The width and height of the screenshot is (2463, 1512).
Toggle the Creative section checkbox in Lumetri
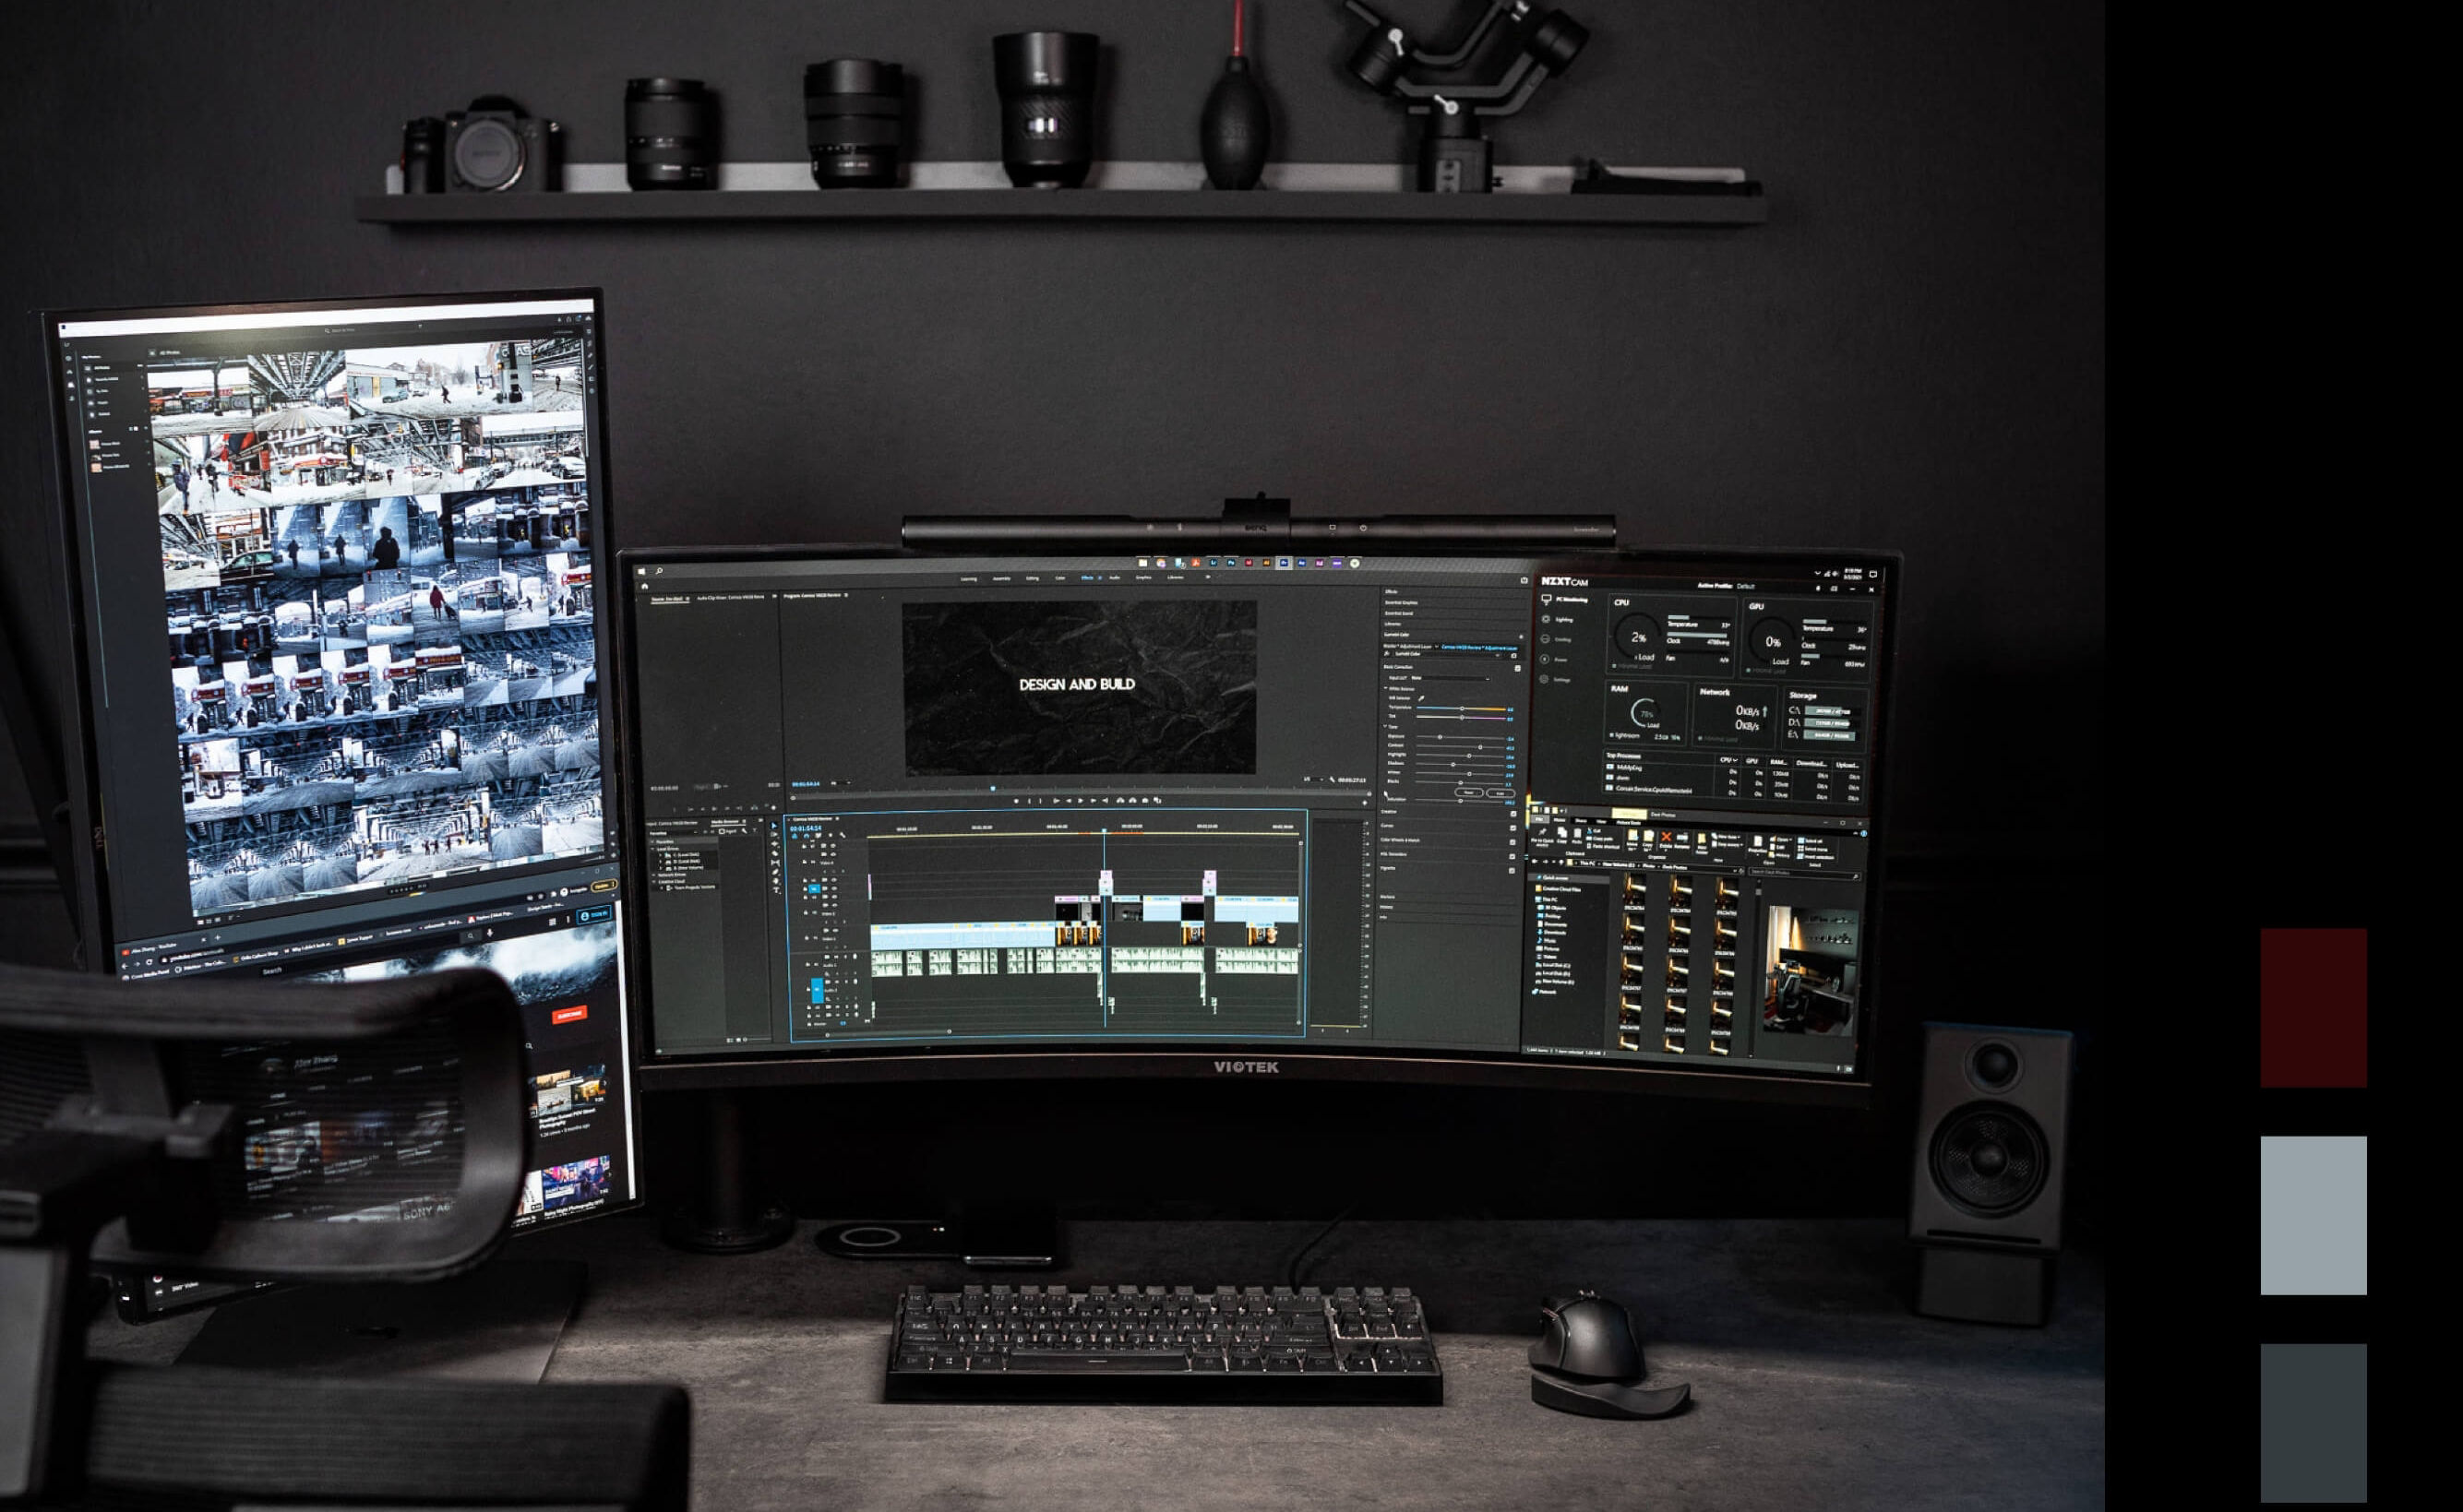(x=1514, y=815)
